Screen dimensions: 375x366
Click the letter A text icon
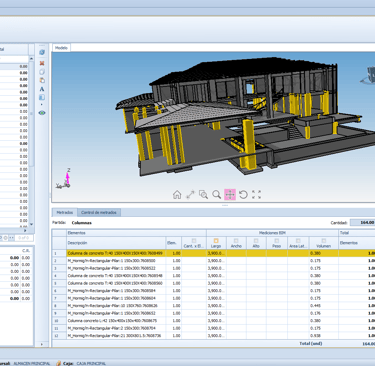(42, 89)
